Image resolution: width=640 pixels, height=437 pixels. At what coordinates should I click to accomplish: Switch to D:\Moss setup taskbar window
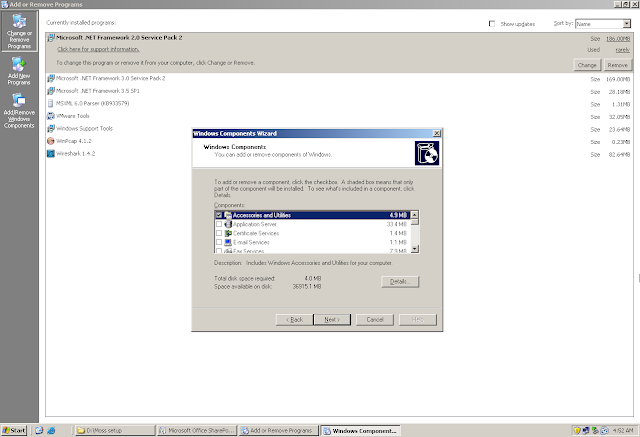tap(115, 430)
